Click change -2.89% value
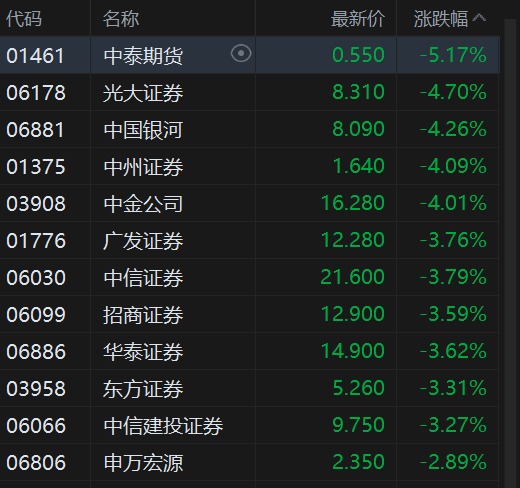This screenshot has width=520, height=488. tap(453, 462)
